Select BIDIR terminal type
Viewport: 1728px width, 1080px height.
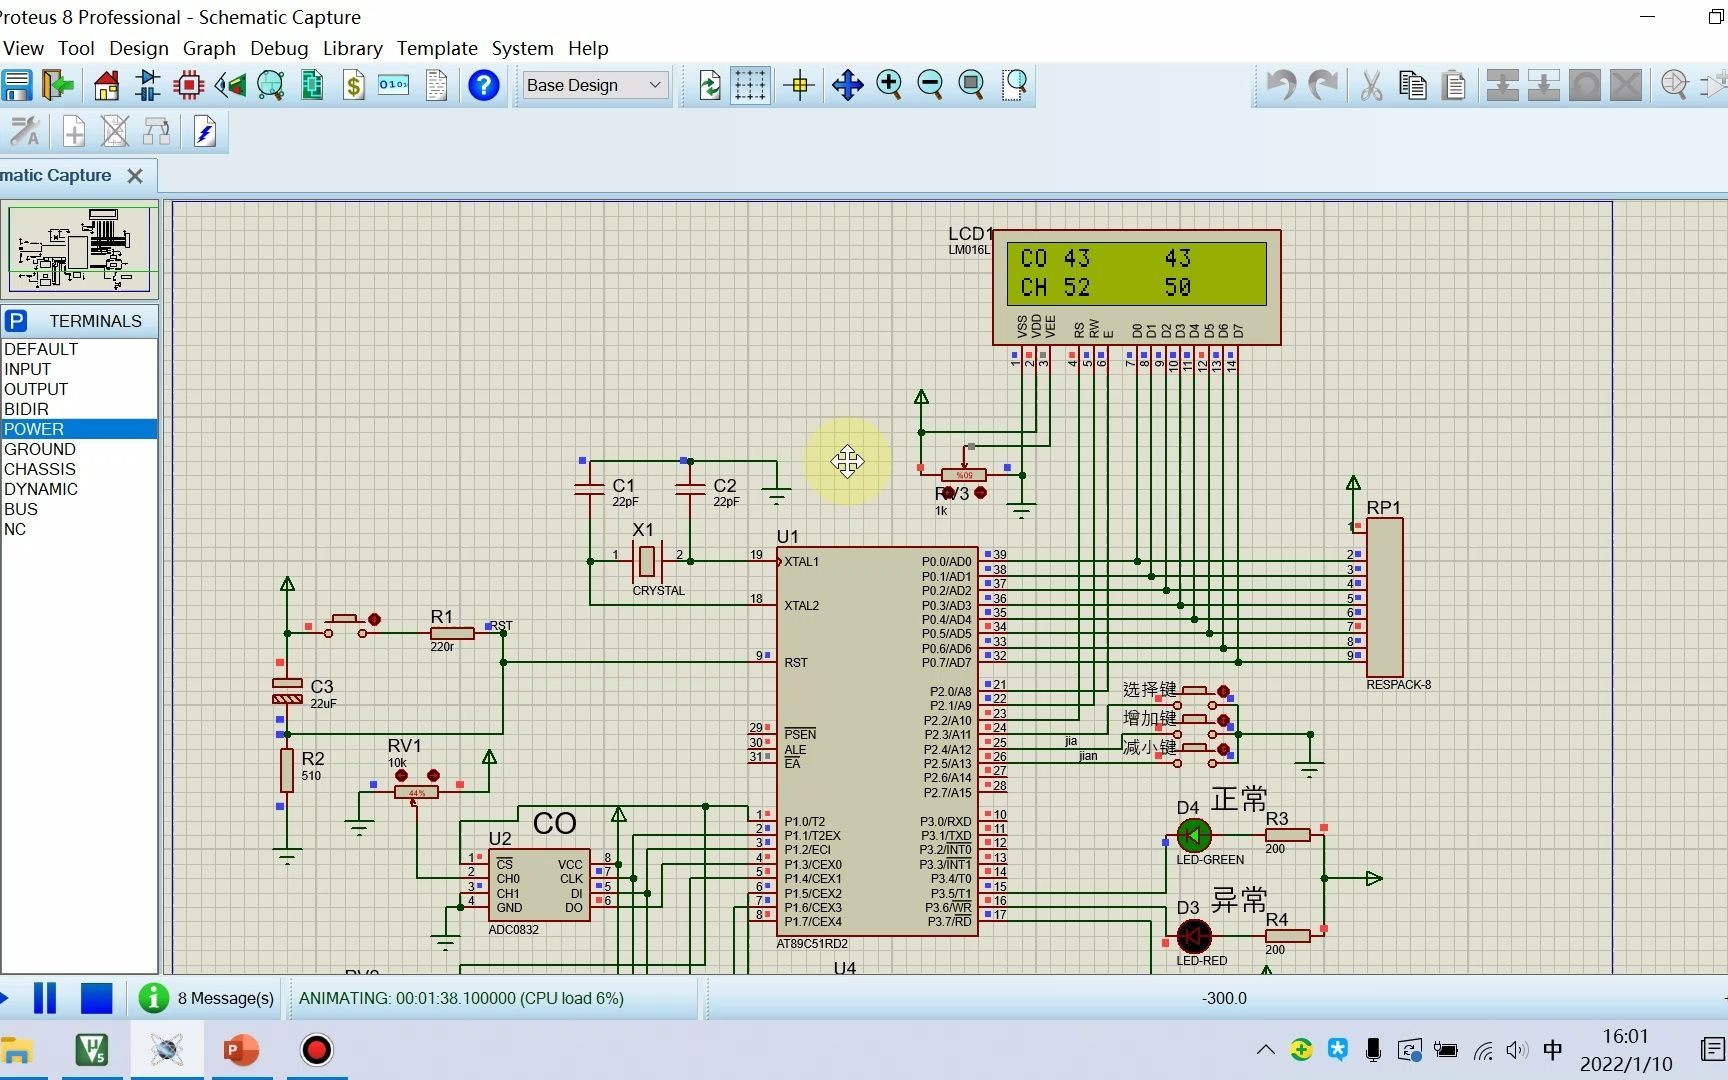coord(79,409)
